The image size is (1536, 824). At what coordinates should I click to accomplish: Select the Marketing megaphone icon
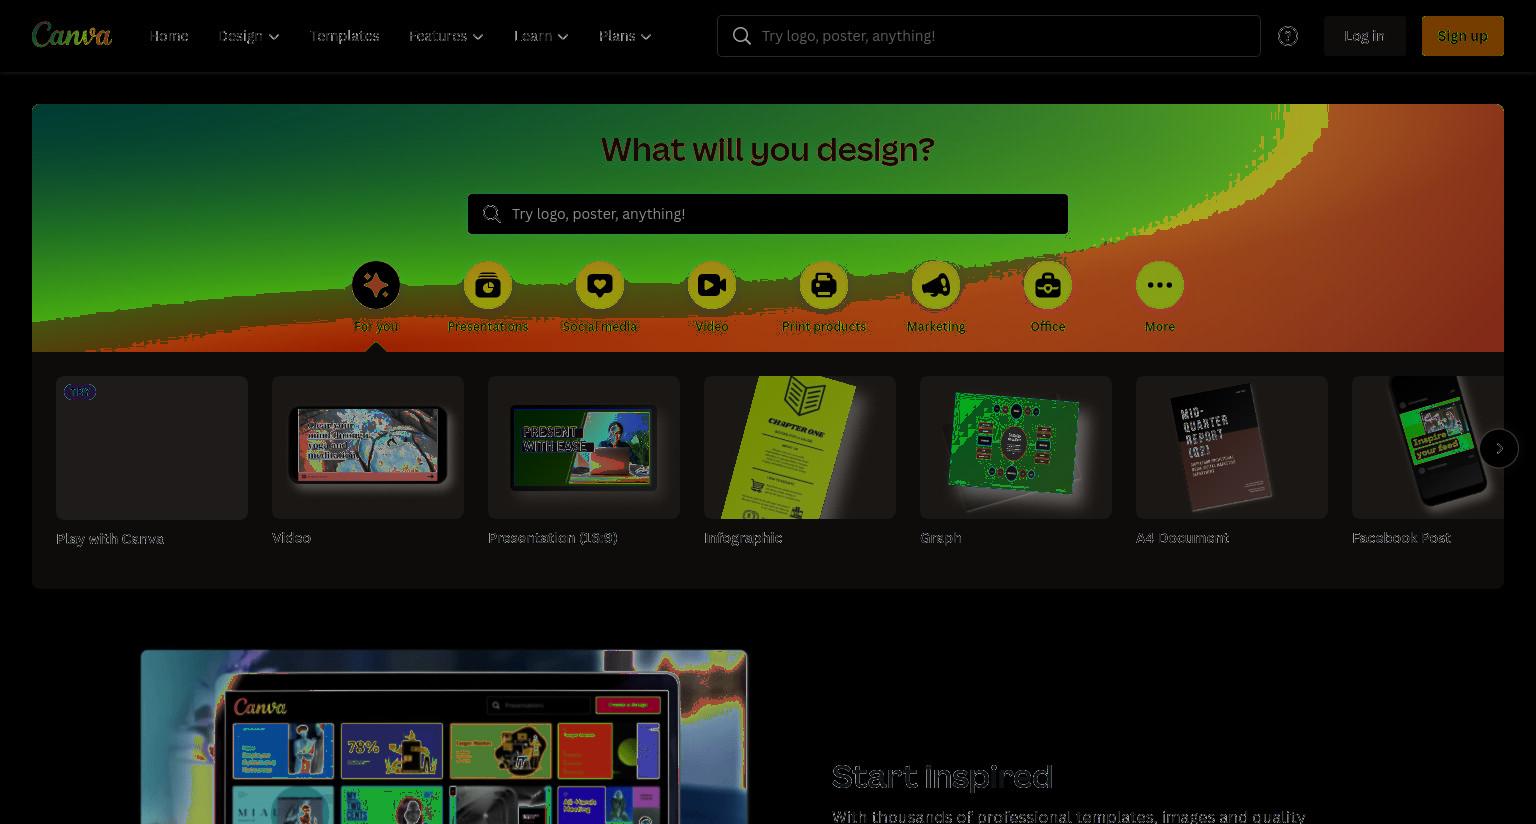click(x=936, y=285)
